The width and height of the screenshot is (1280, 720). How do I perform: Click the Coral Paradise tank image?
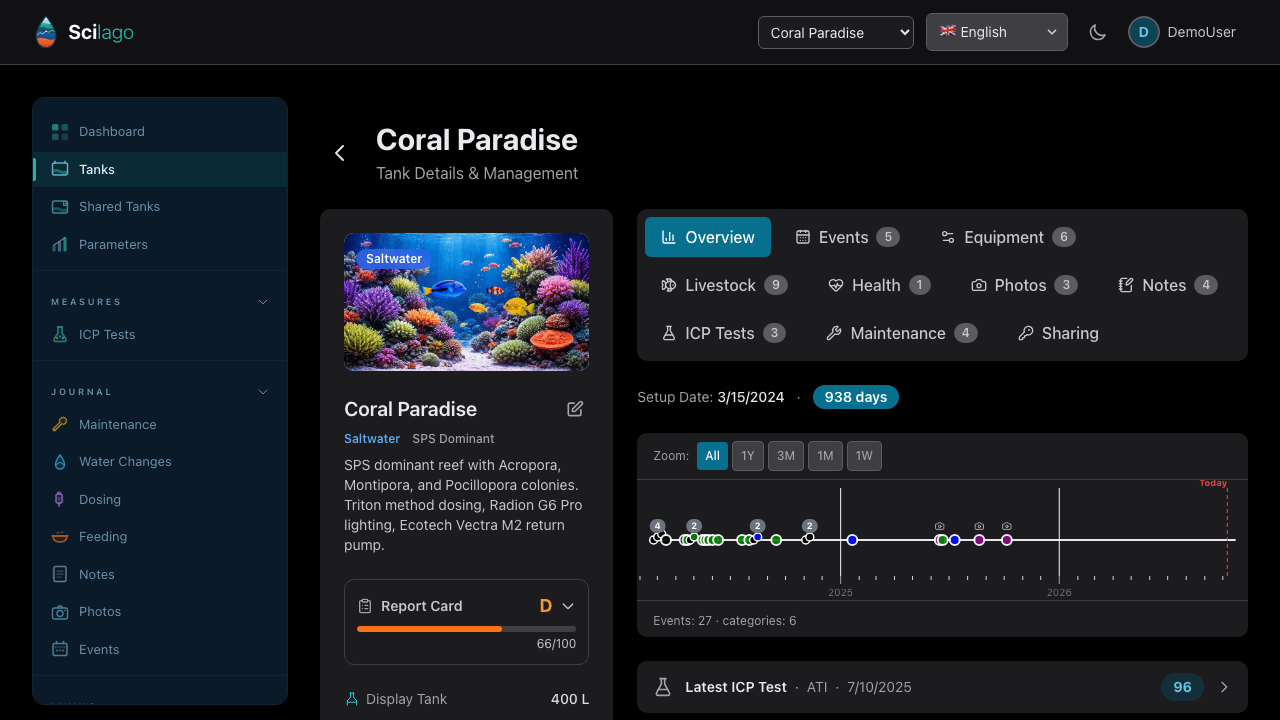click(x=466, y=302)
